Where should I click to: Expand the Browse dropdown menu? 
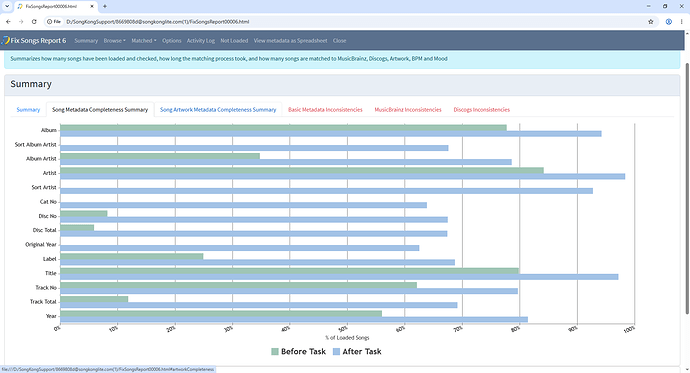pos(114,40)
